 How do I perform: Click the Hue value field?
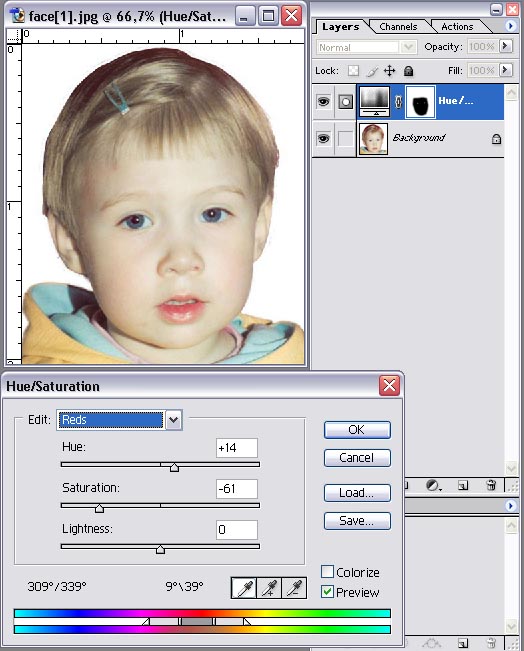237,448
